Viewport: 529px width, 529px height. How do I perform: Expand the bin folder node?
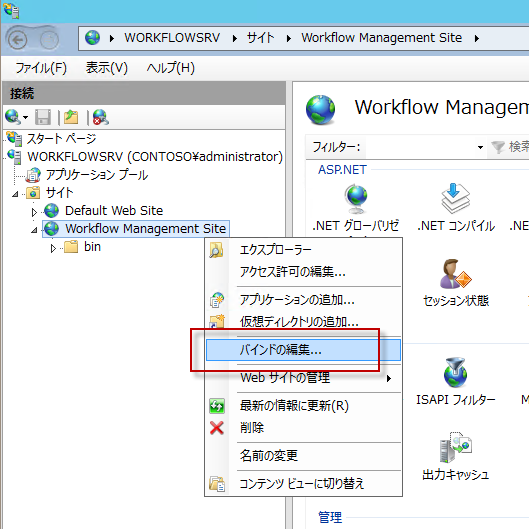[53, 248]
